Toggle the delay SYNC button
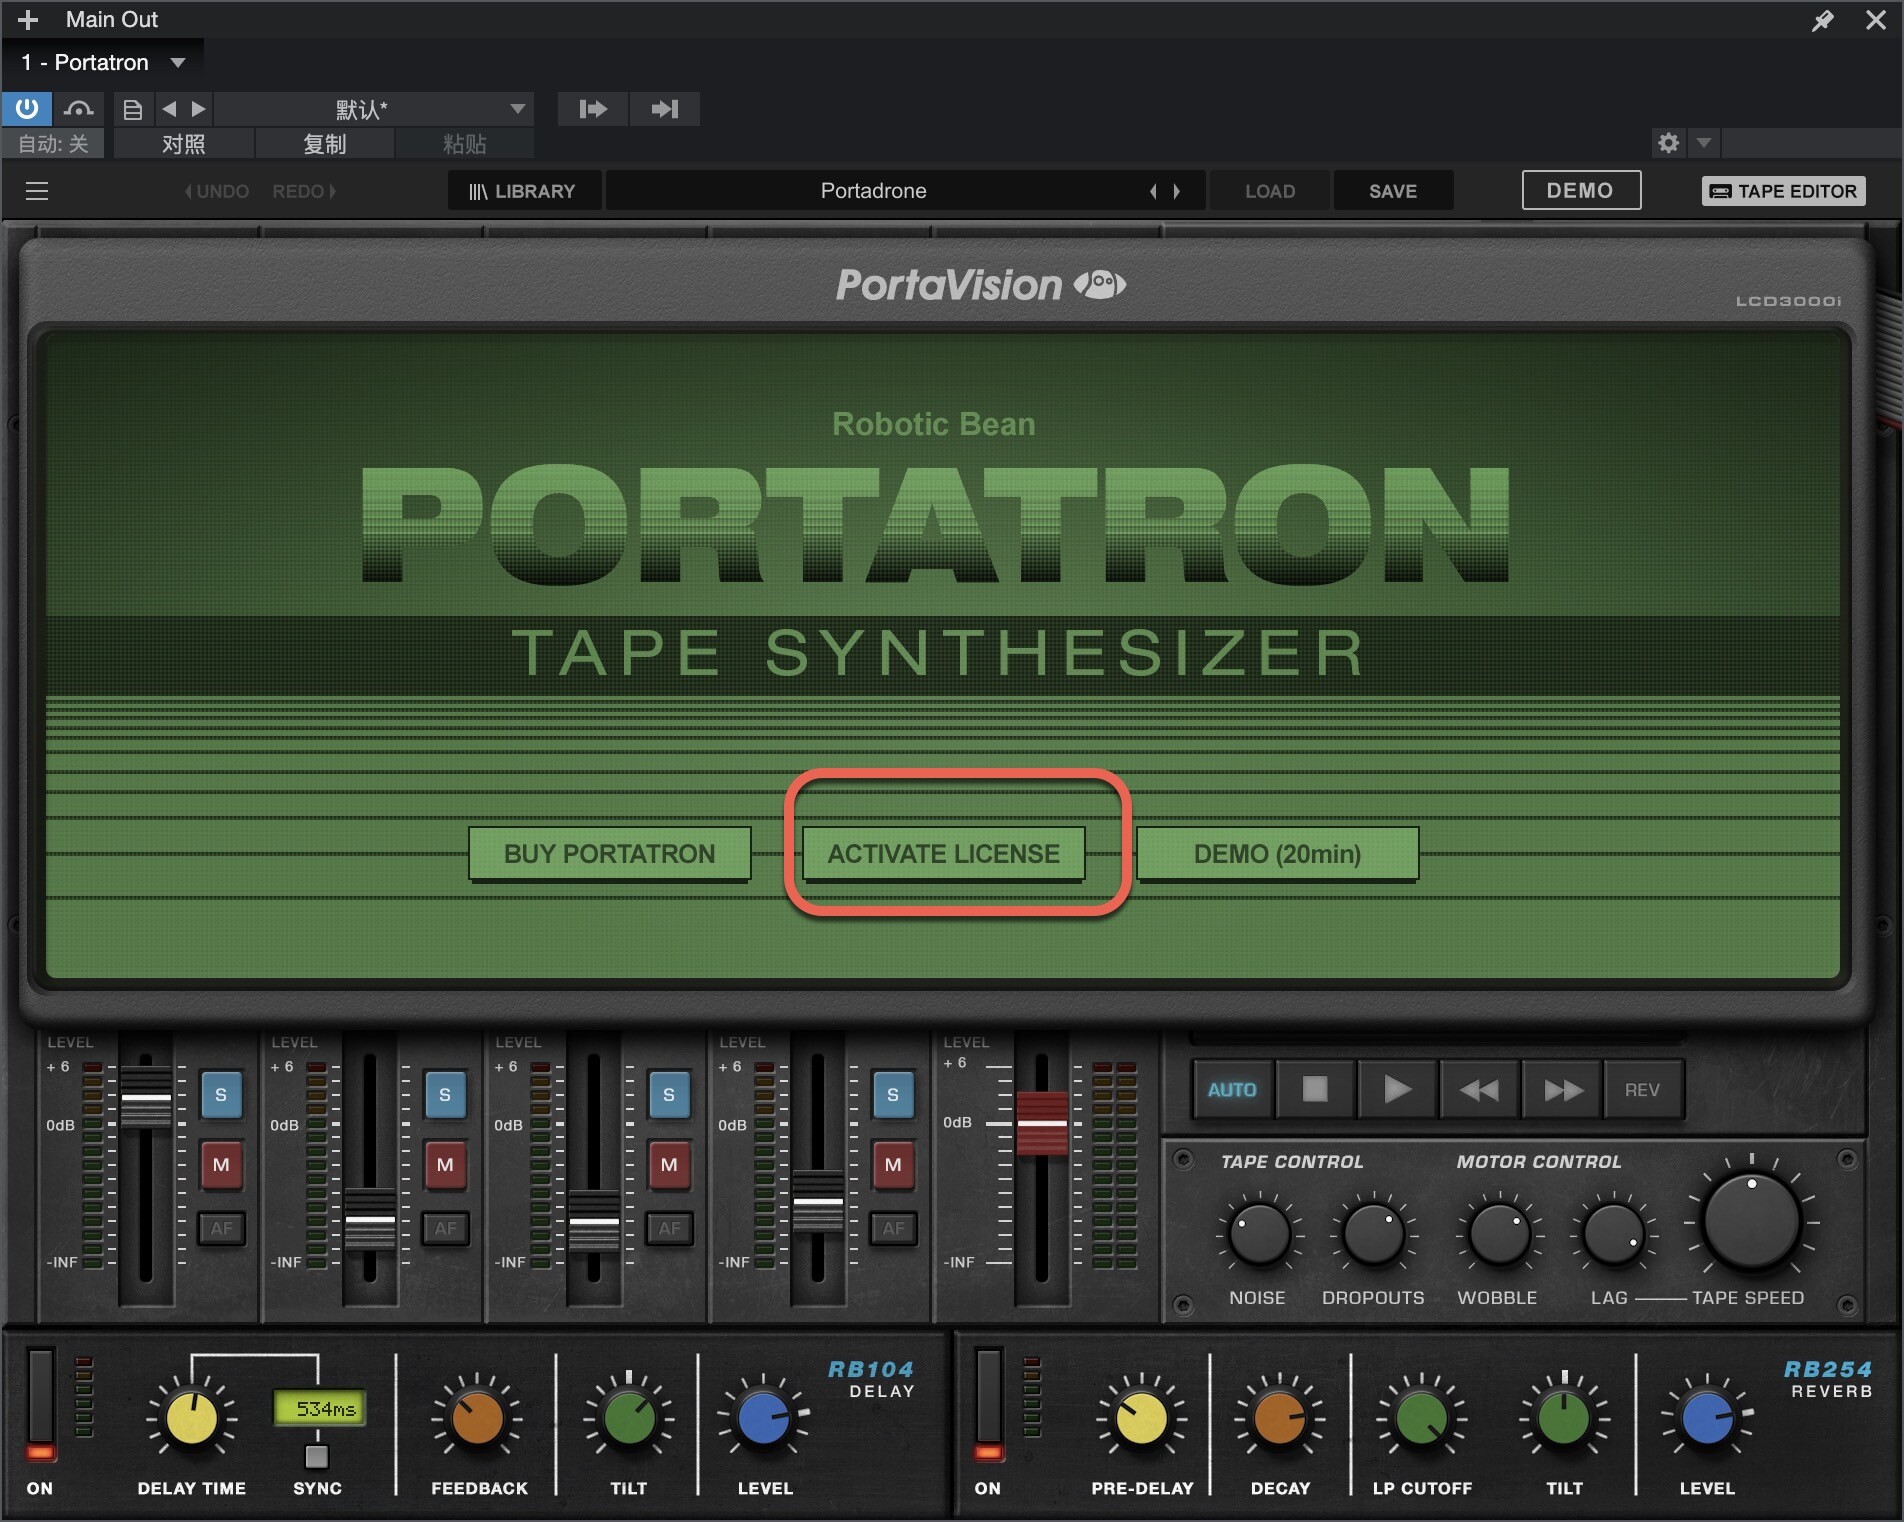This screenshot has width=1904, height=1522. pos(317,1456)
